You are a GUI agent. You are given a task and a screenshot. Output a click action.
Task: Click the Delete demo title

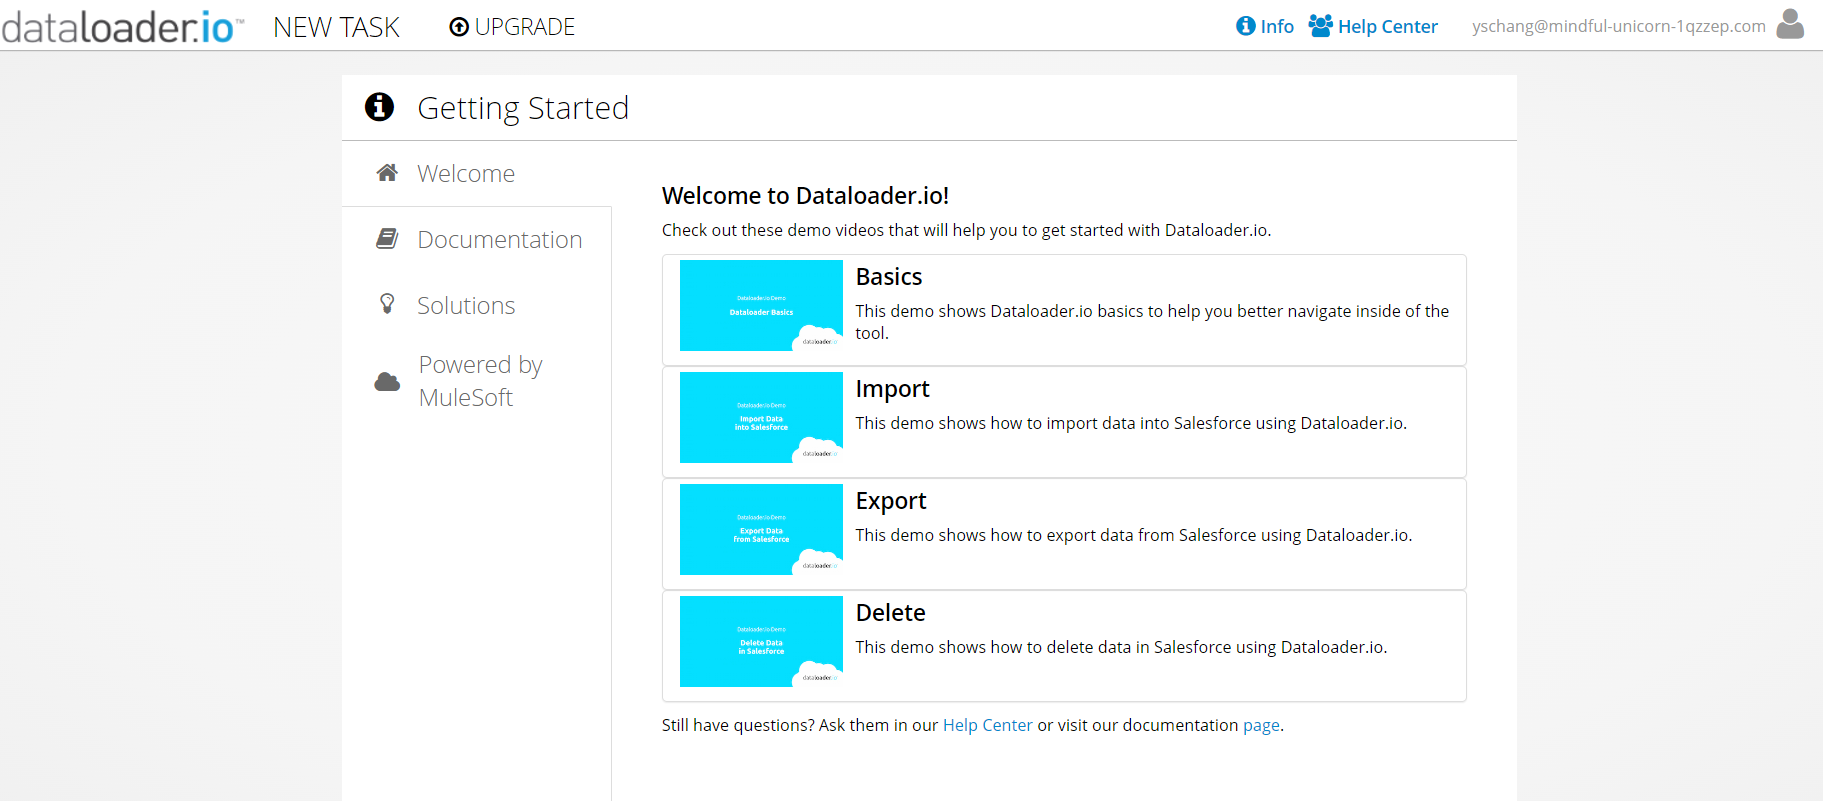pyautogui.click(x=891, y=613)
